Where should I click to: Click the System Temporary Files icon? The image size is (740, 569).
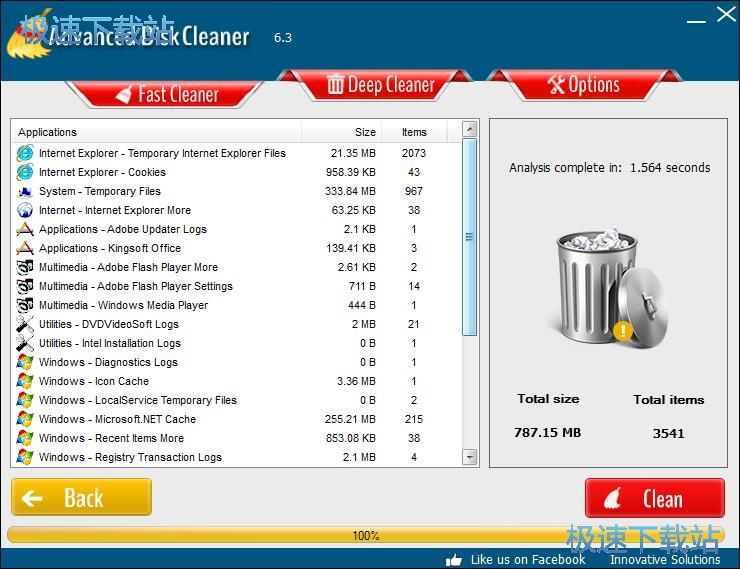(x=25, y=191)
